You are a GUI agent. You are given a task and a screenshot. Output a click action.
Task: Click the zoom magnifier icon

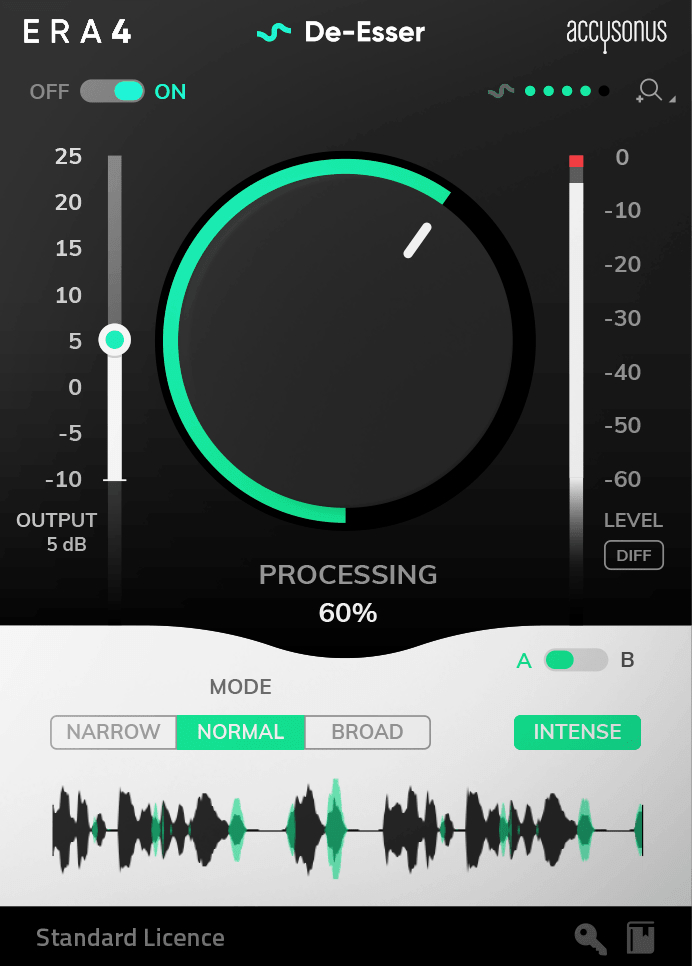(x=649, y=91)
